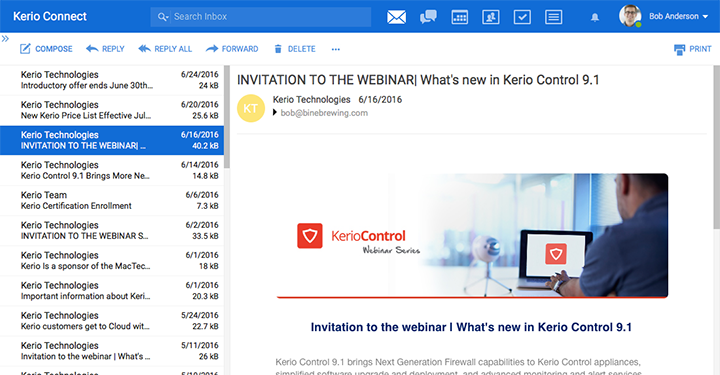The height and width of the screenshot is (375, 720).
Task: Click the Forward button
Action: (232, 49)
